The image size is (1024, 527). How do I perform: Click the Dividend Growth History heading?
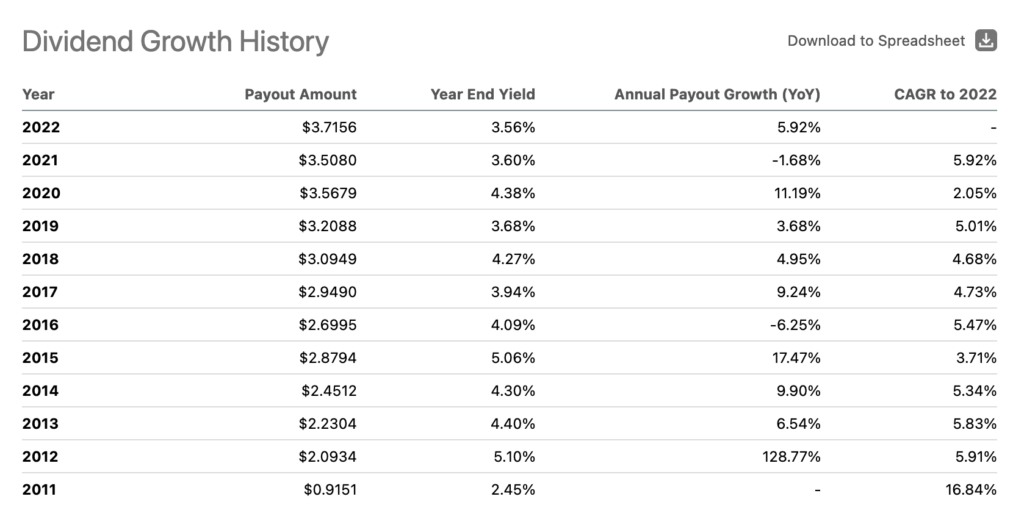(x=175, y=42)
